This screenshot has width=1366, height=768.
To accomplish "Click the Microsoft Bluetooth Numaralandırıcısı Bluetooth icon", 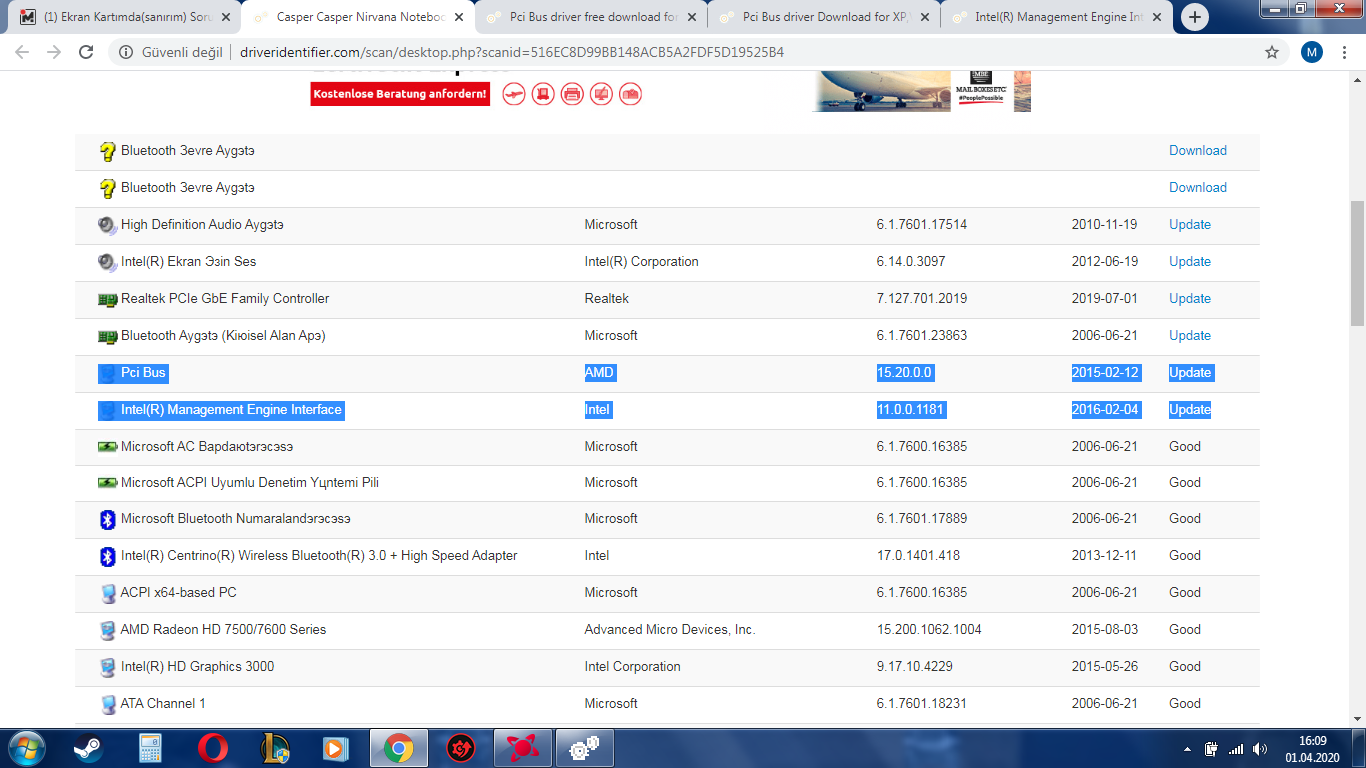I will (108, 519).
